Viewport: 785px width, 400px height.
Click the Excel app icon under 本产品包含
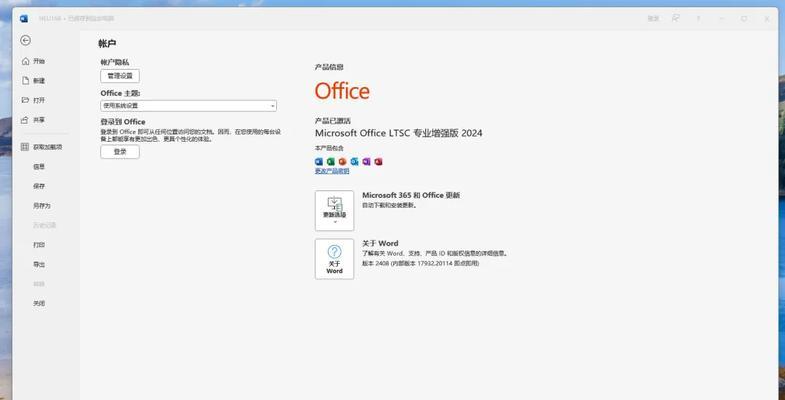331,162
